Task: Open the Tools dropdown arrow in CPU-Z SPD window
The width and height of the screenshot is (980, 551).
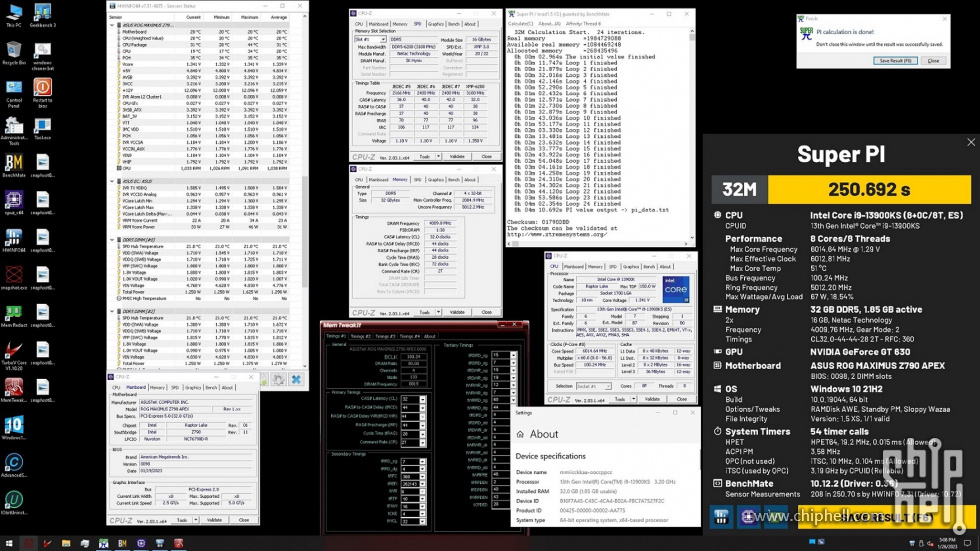Action: tap(438, 156)
